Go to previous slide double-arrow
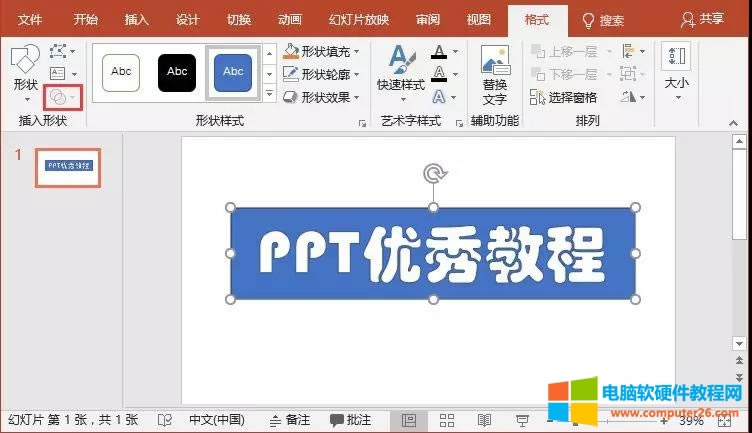Screen dimensions: 752x433 (739, 360)
